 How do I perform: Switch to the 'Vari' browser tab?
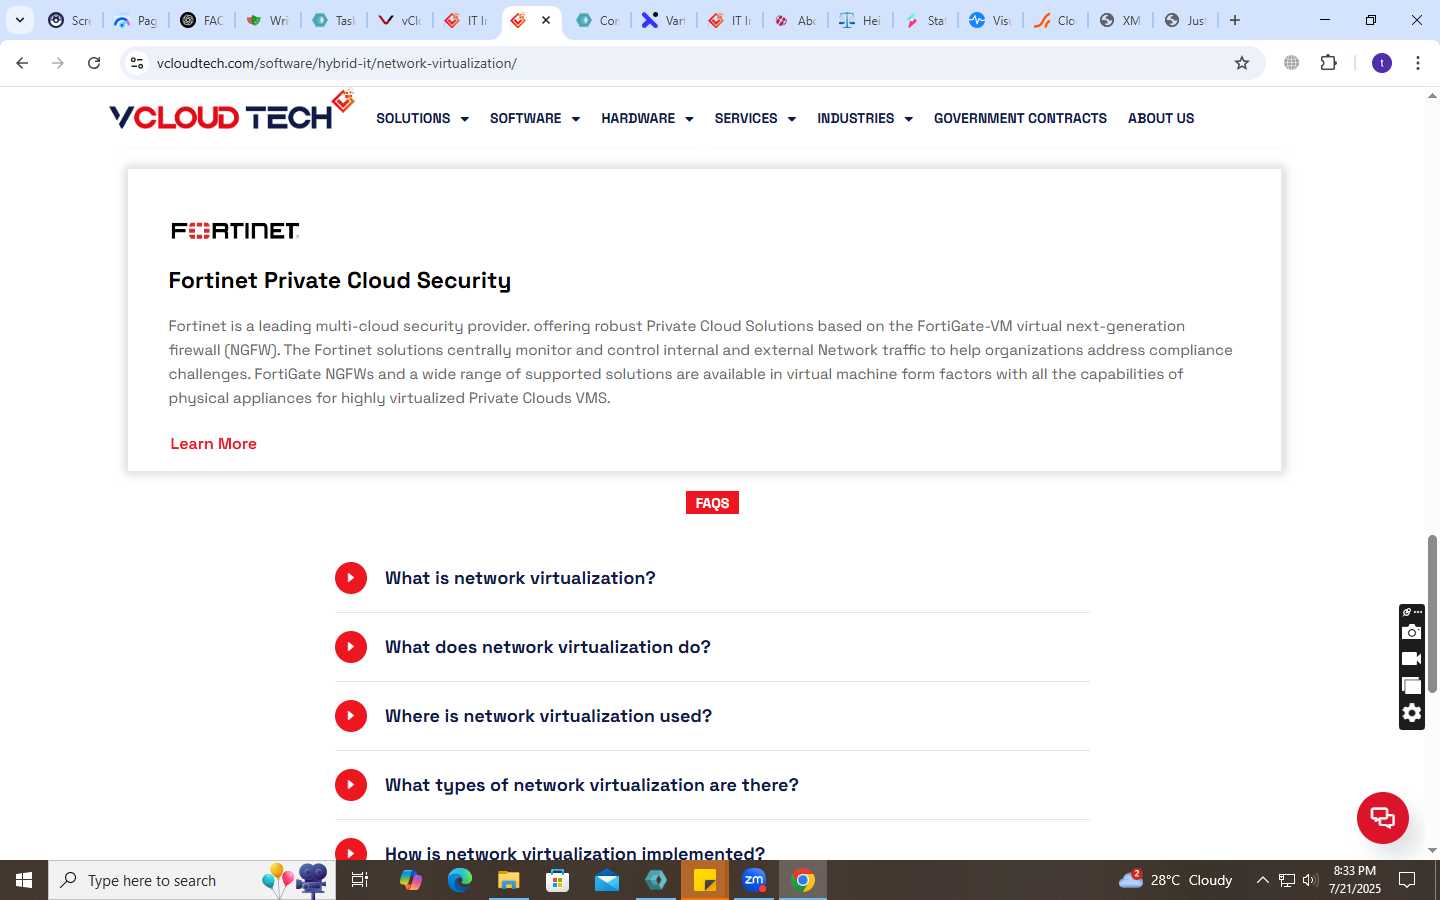663,20
